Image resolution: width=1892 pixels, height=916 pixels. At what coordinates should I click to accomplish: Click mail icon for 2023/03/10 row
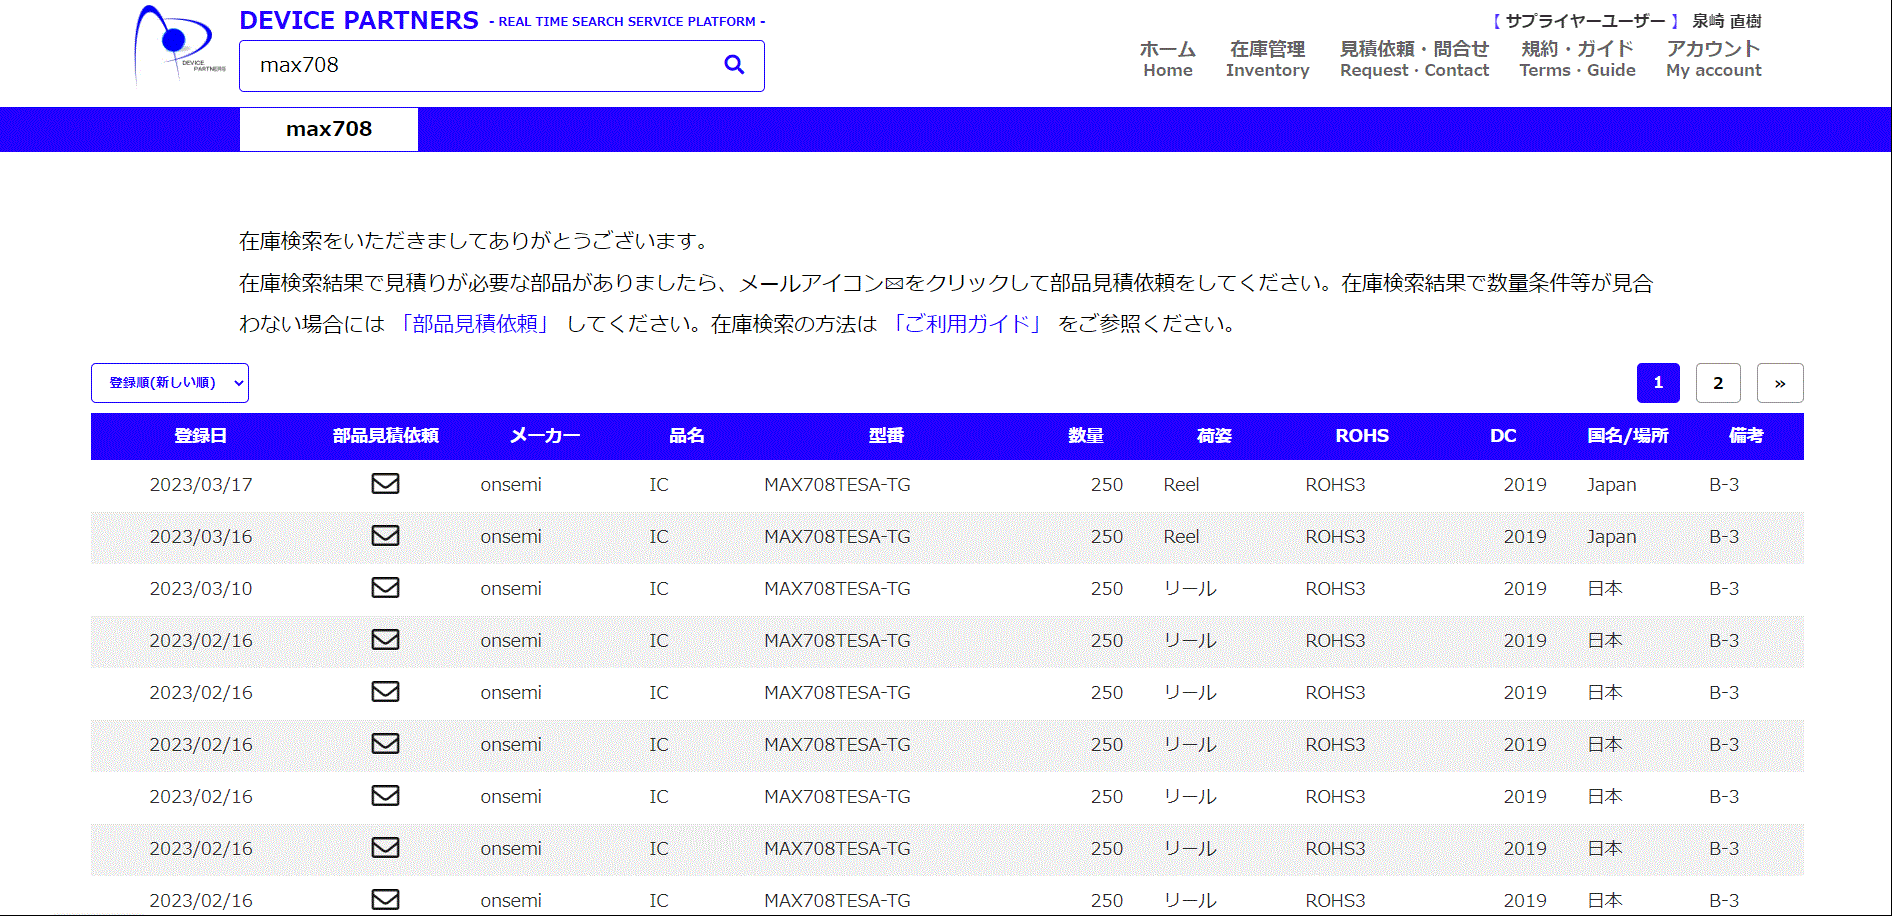(385, 588)
